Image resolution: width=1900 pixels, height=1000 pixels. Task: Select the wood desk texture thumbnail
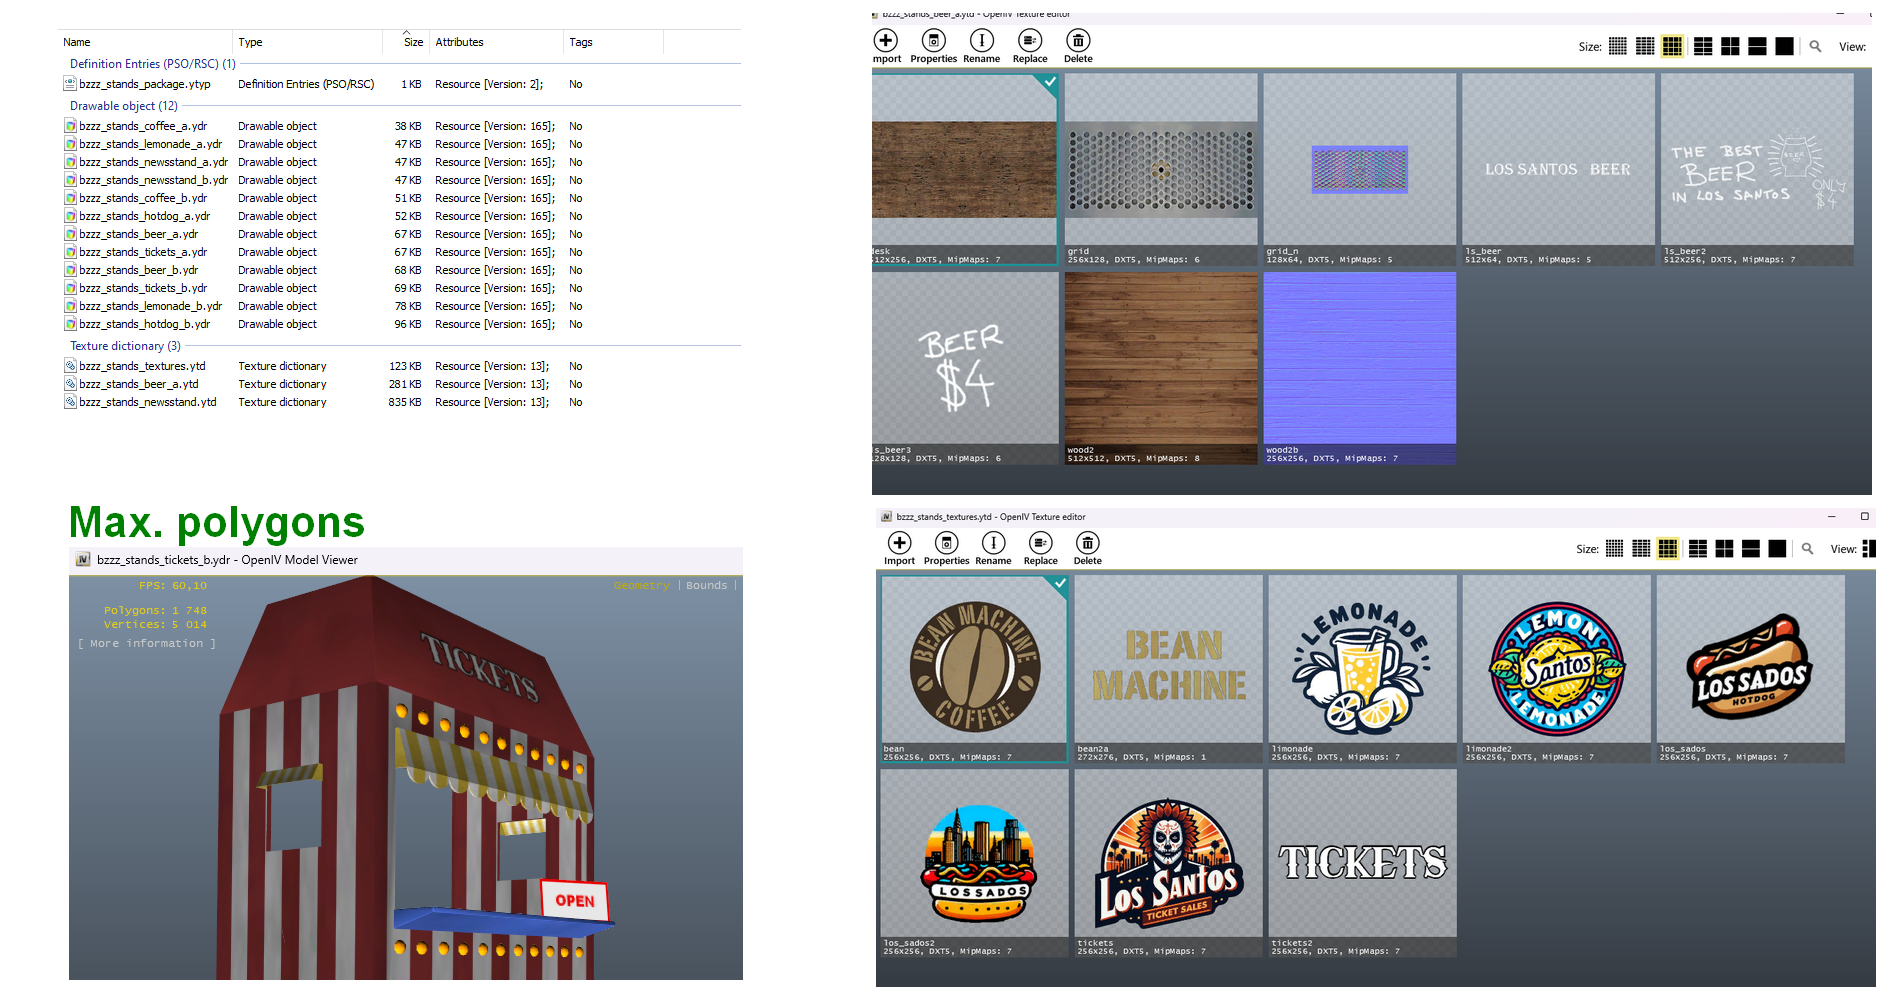click(x=964, y=169)
